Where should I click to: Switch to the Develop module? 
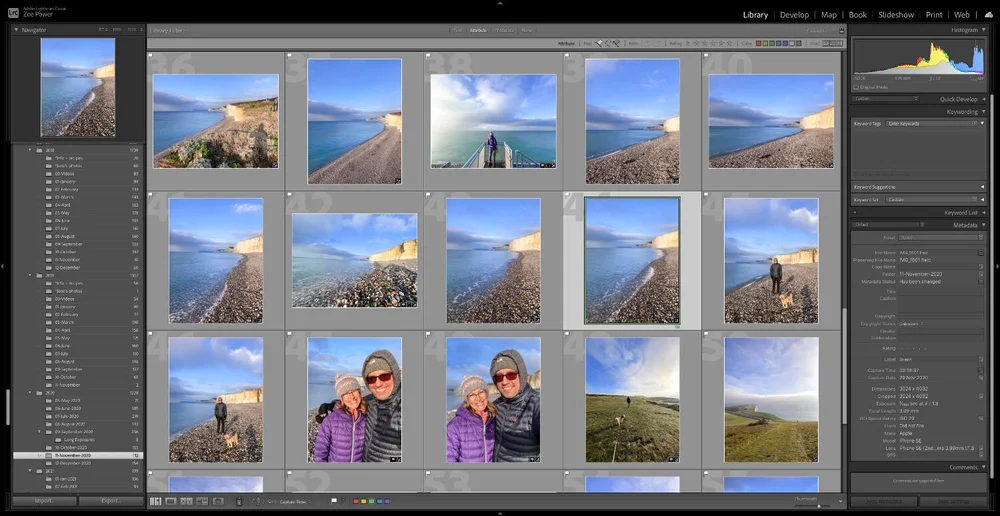click(x=794, y=15)
